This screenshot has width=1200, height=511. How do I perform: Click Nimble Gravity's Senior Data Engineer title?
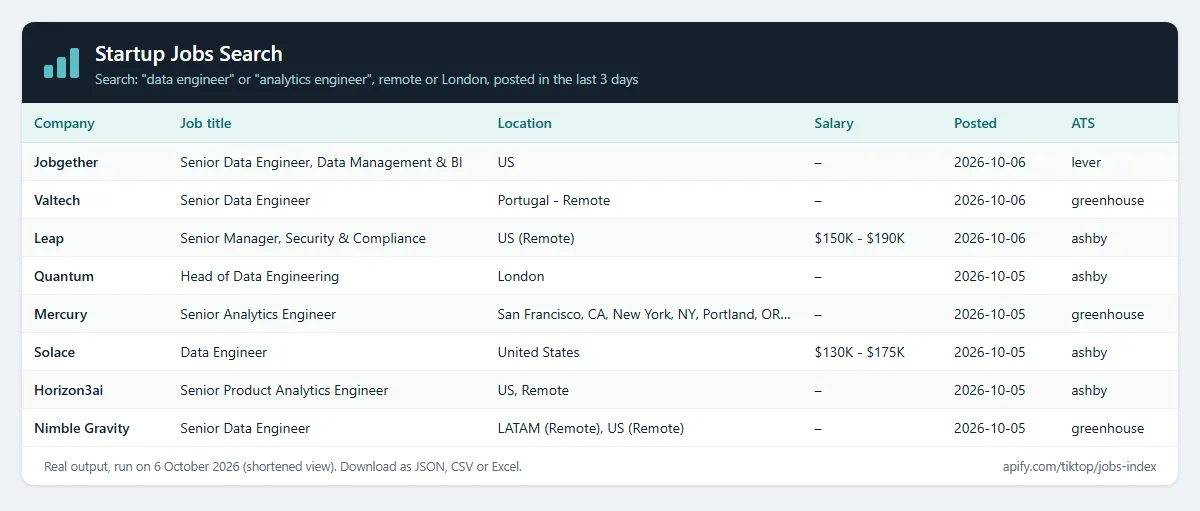(x=245, y=428)
